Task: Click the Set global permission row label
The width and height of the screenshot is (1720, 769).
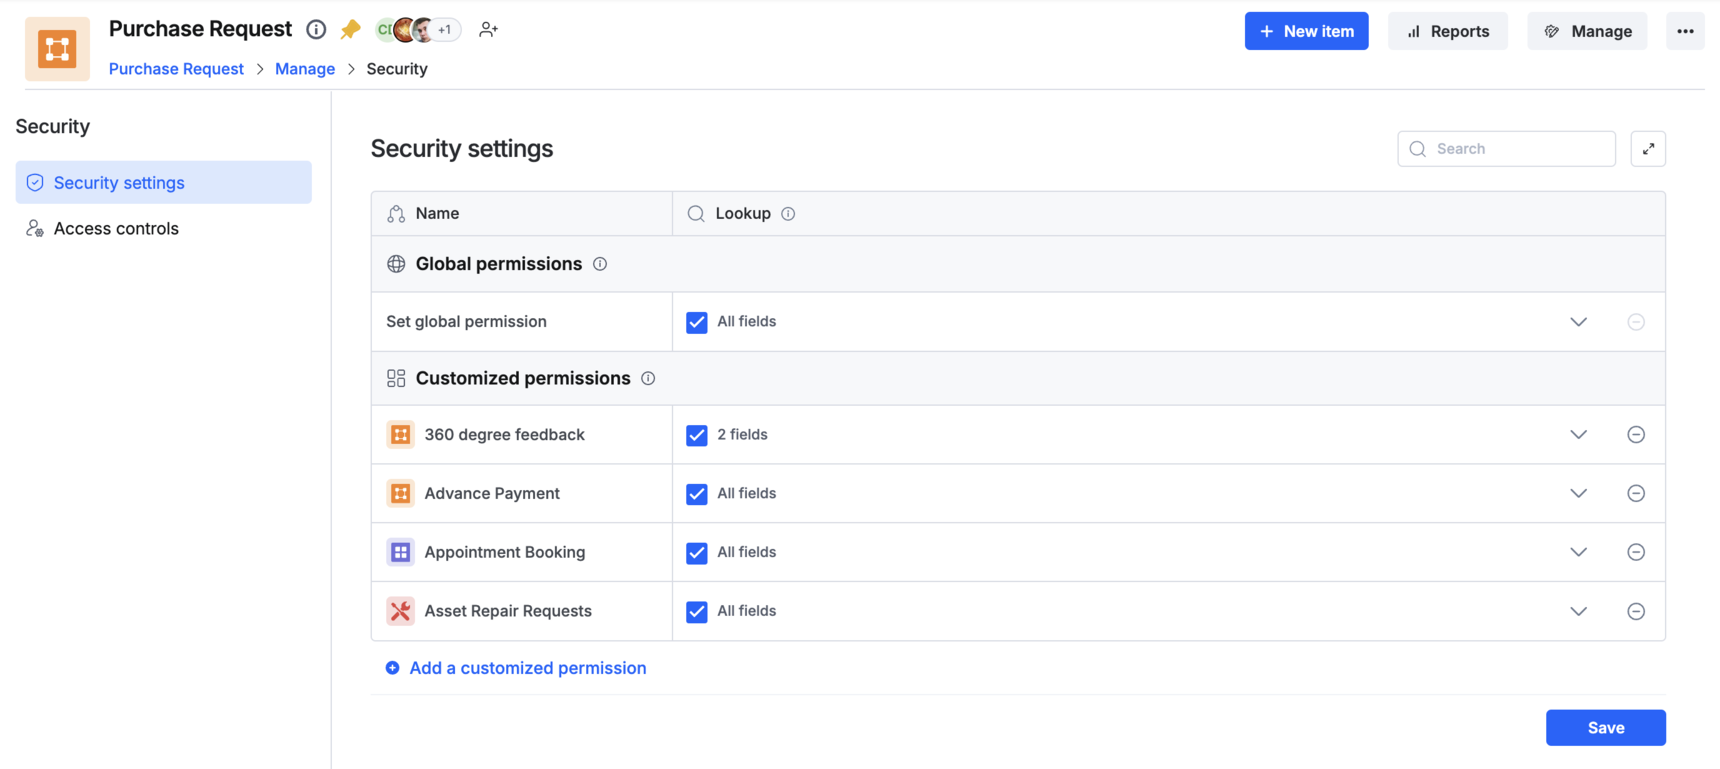Action: [466, 322]
